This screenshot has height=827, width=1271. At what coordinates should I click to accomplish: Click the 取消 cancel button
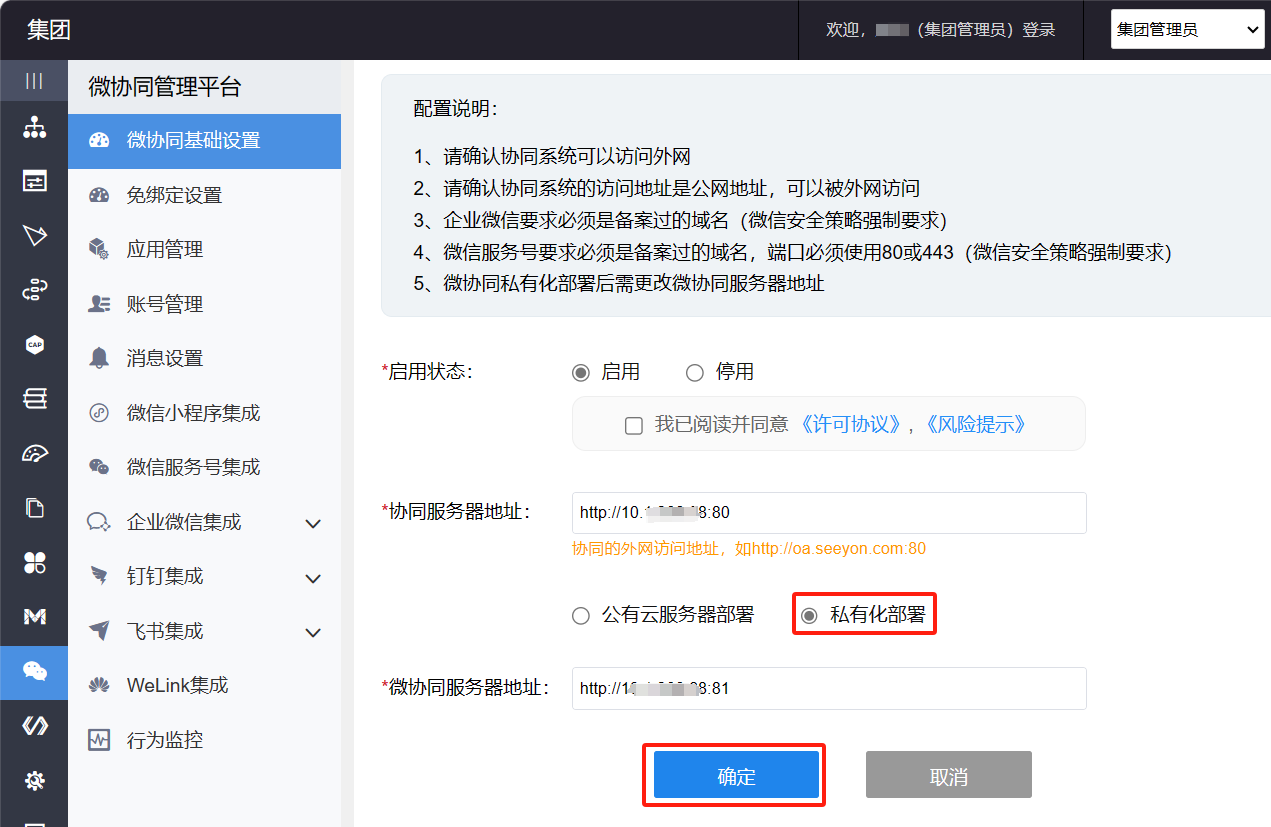tap(948, 775)
